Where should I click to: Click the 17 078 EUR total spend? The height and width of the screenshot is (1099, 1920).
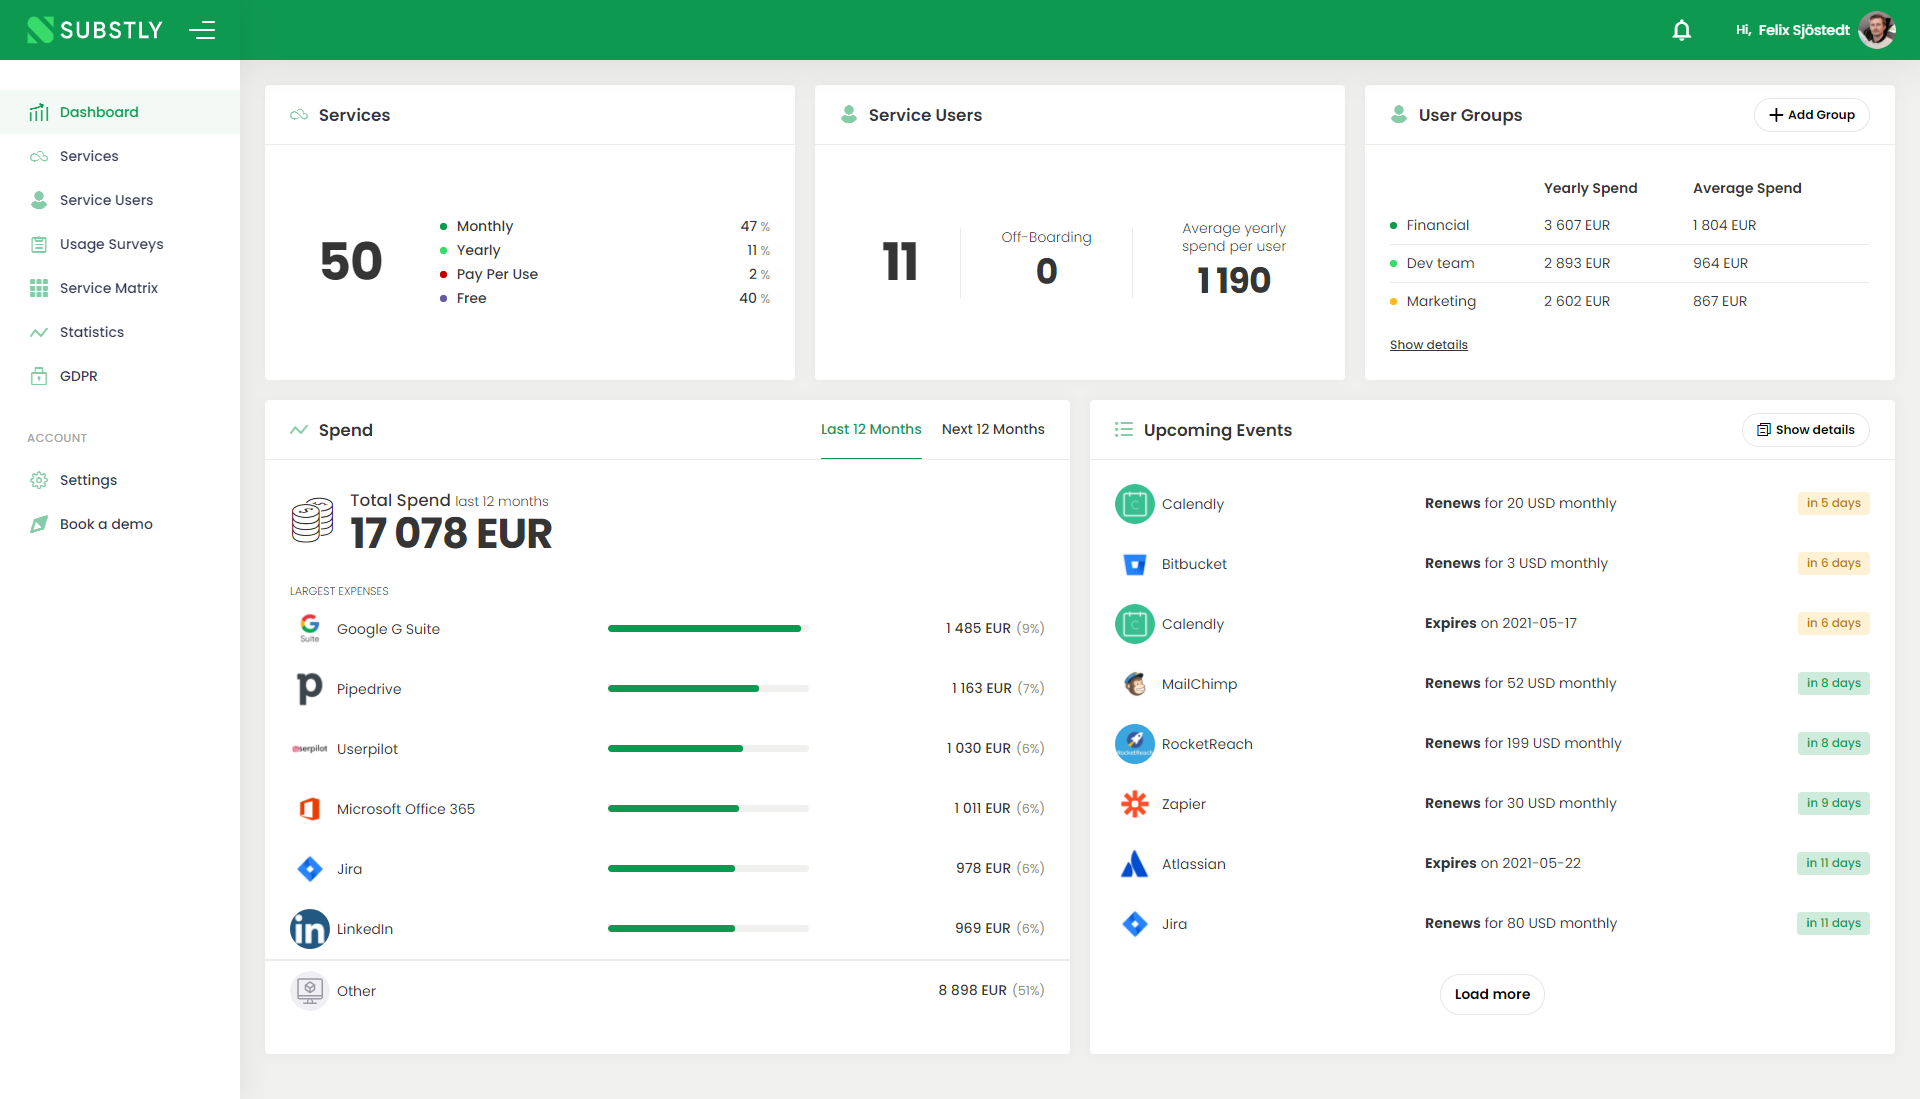click(x=451, y=533)
